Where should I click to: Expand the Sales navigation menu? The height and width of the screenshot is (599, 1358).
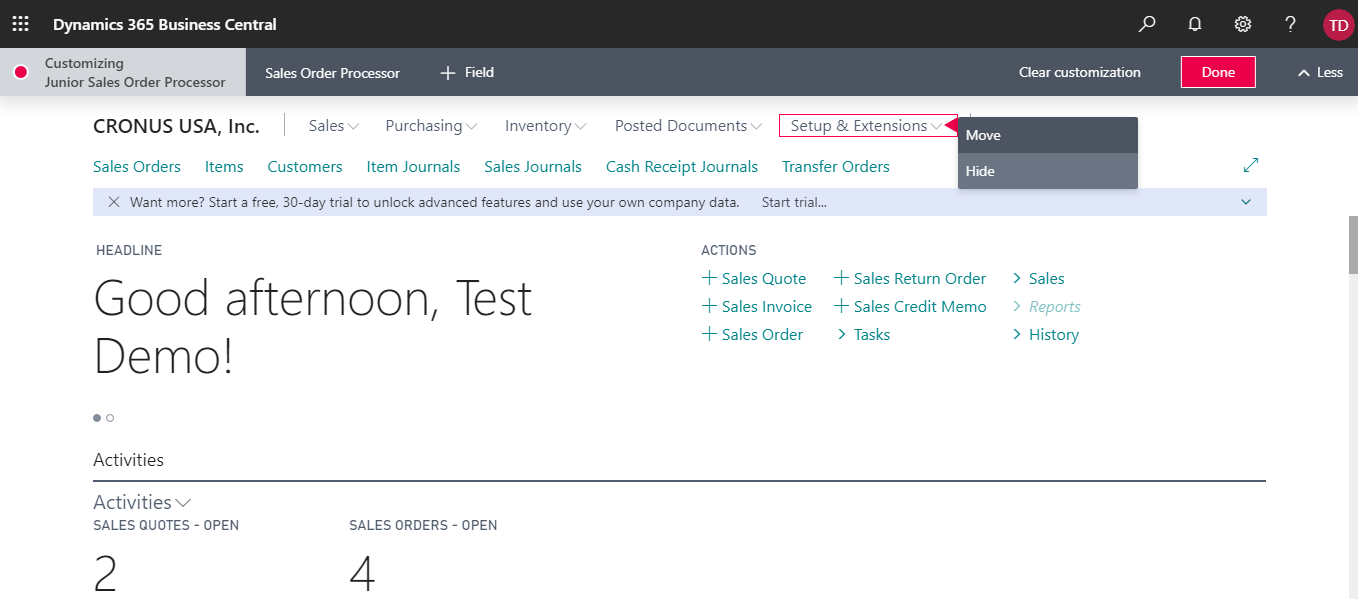[x=333, y=126]
